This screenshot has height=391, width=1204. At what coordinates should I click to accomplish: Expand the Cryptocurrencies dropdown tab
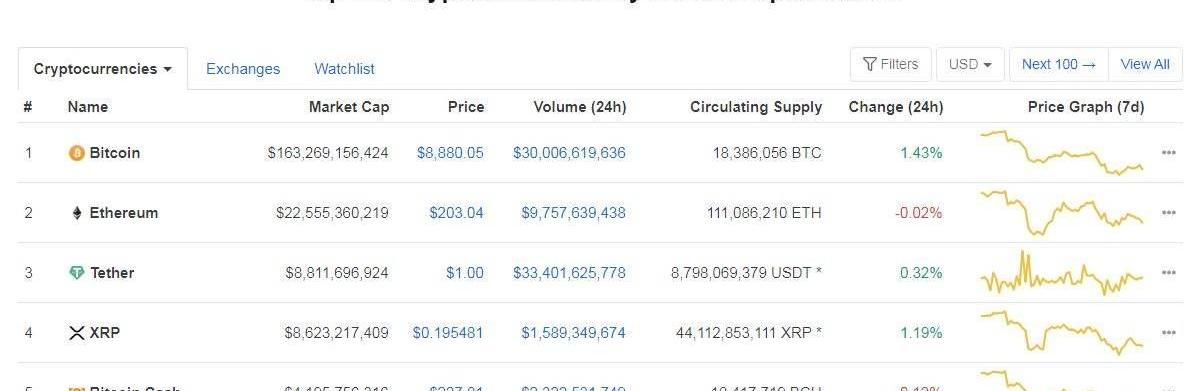(x=103, y=69)
